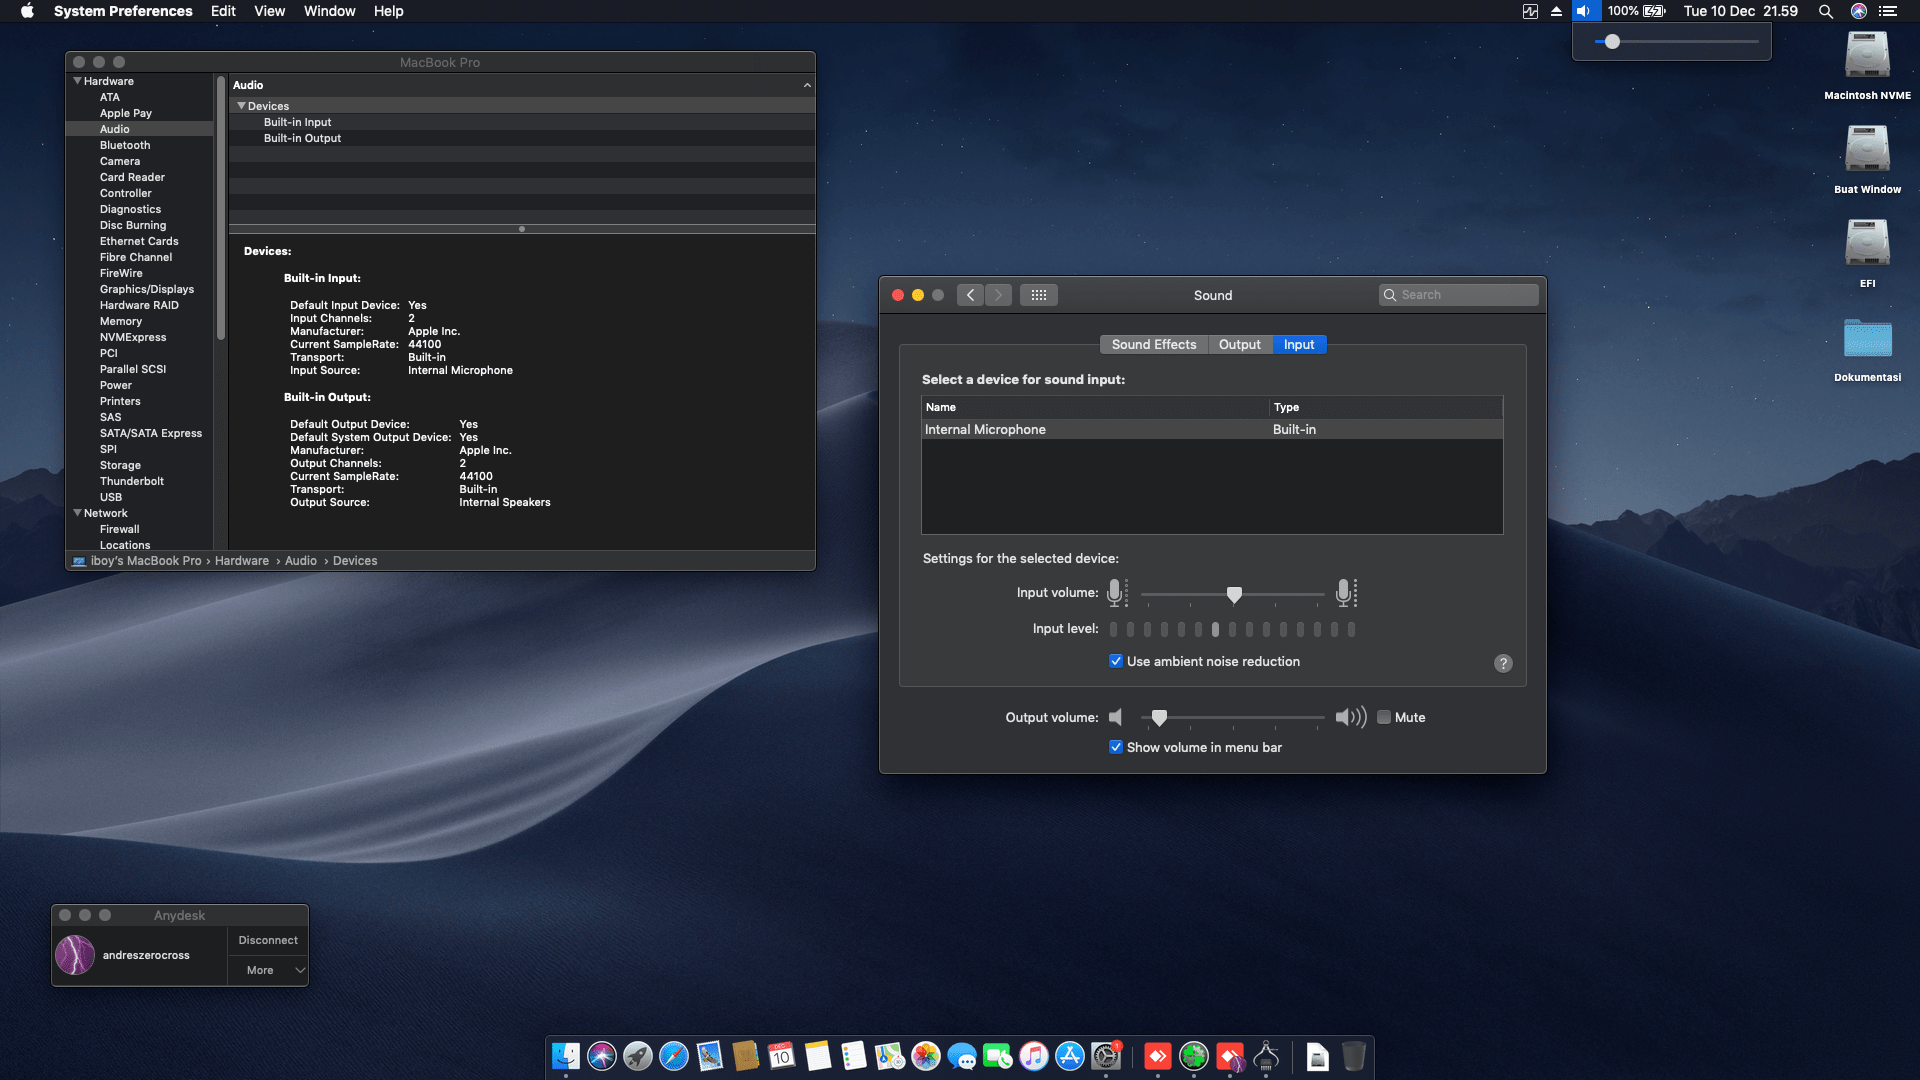Toggle the Mute checkbox
Image resolution: width=1920 pixels, height=1080 pixels.
(1384, 717)
